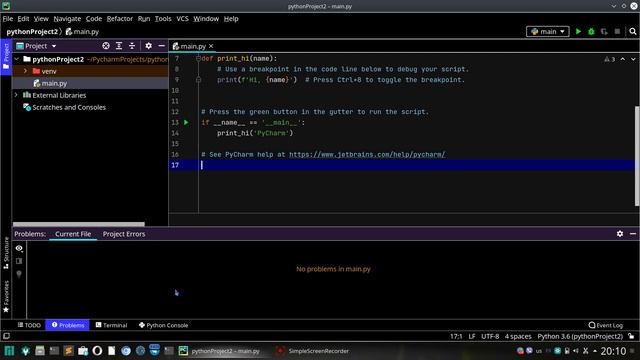640x360 pixels.
Task: Click the highlighted problems eye icon
Action: pos(19,248)
